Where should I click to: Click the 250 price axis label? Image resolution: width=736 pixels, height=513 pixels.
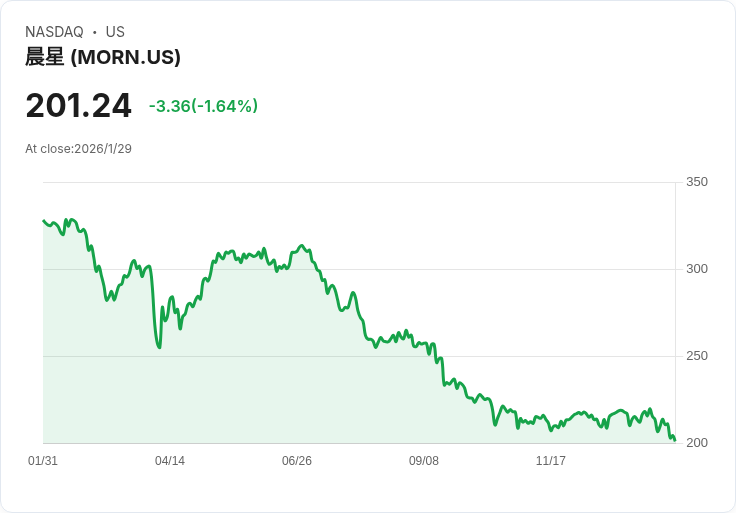pos(697,356)
